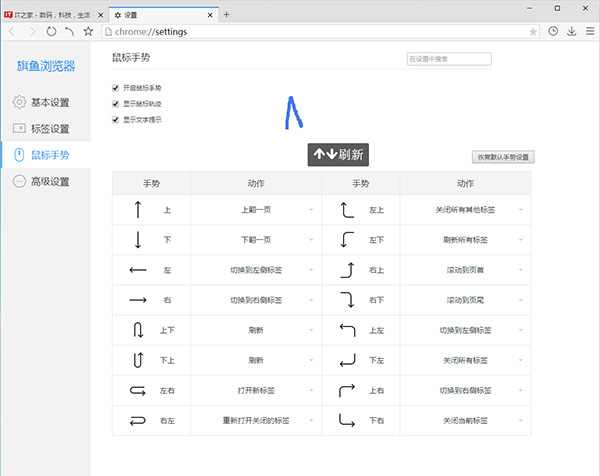600x476 pixels.
Task: Go forward with the forward arrow
Action: (32, 31)
